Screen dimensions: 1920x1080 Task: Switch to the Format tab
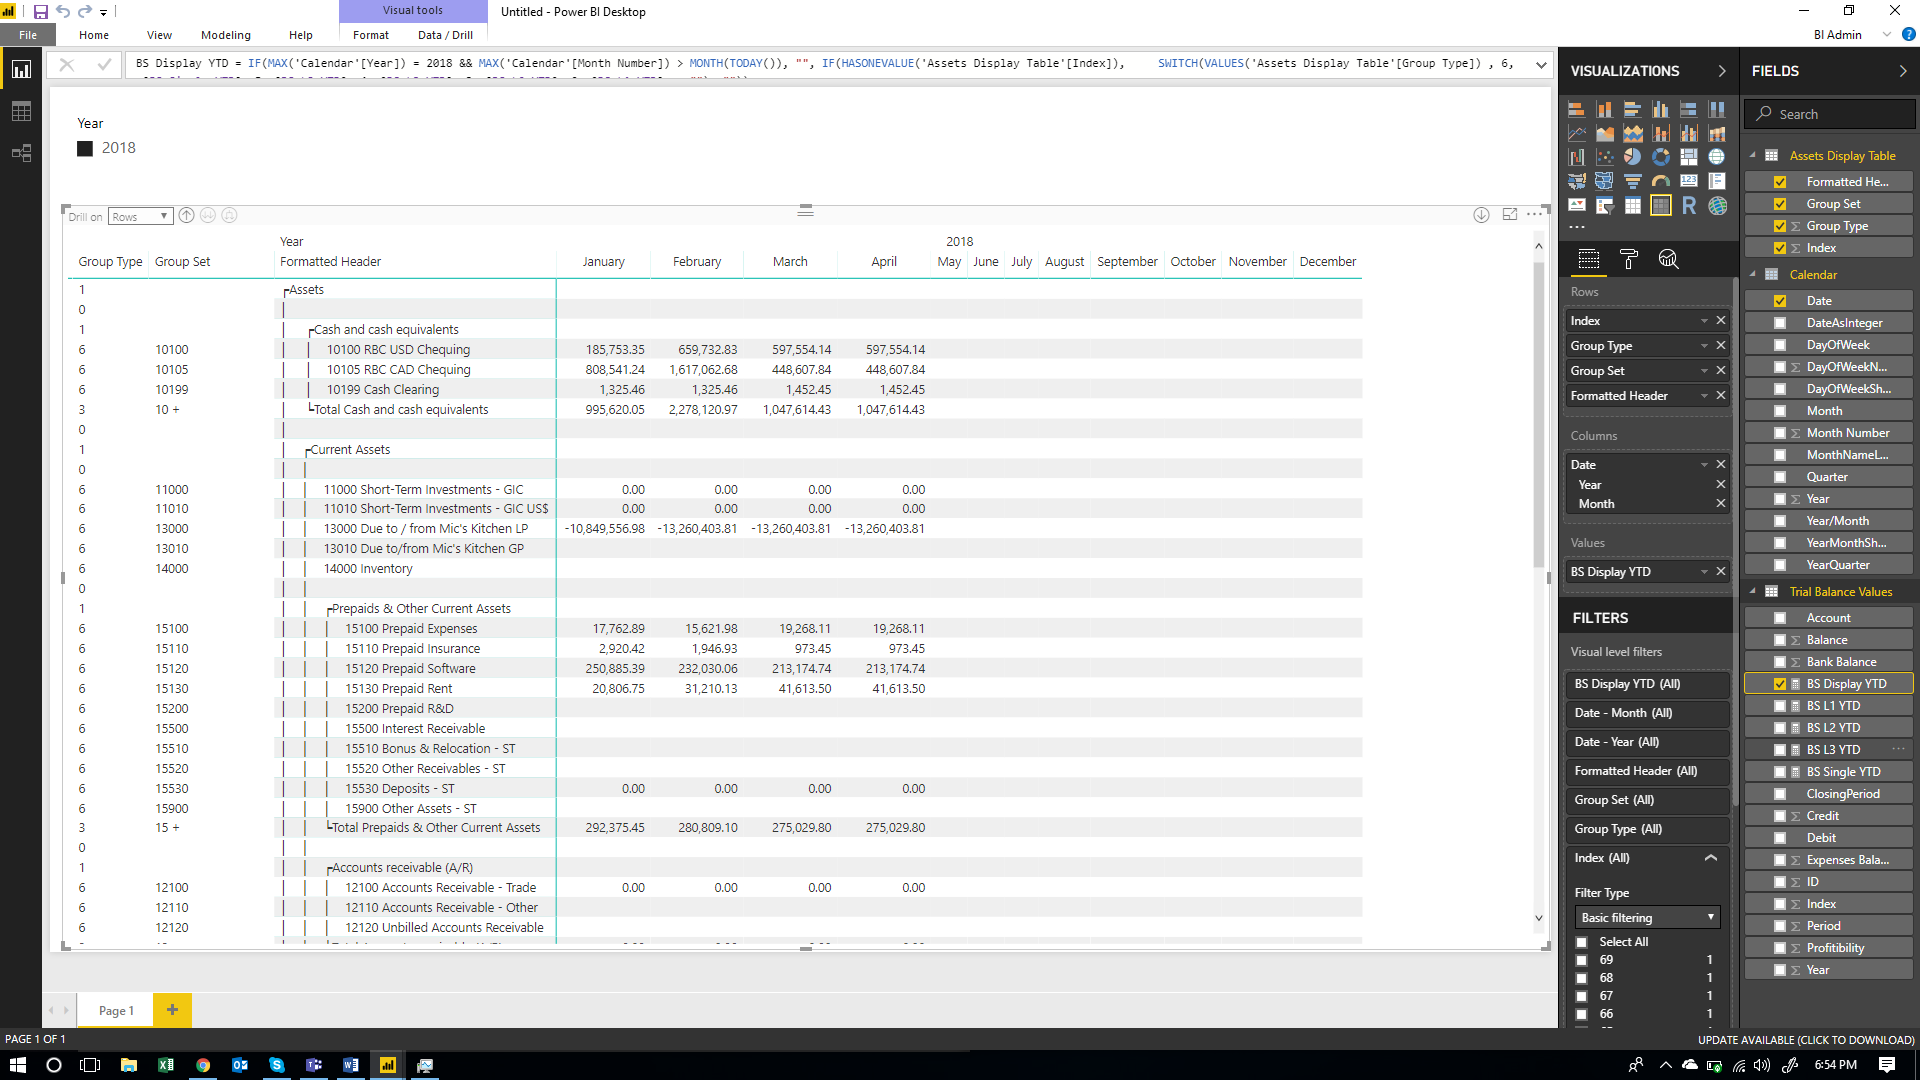[x=371, y=35]
